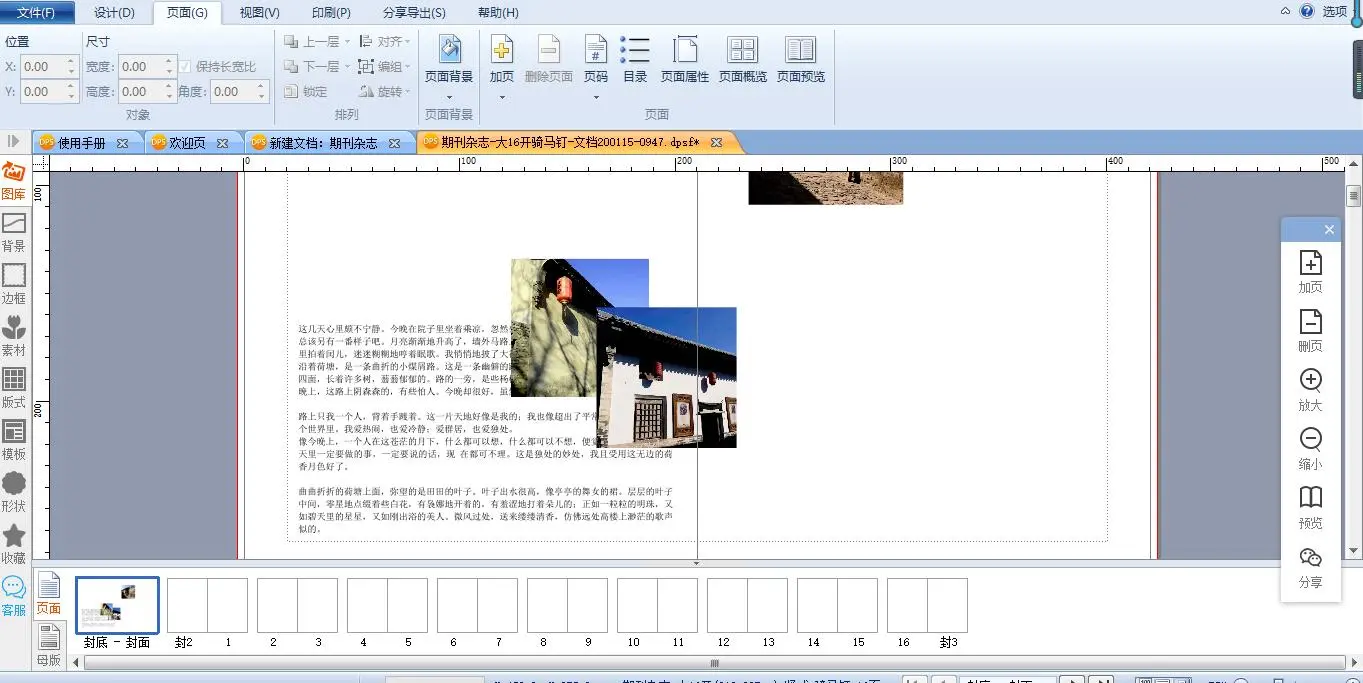
Task: Click the 目录 table of contents icon
Action: point(635,51)
